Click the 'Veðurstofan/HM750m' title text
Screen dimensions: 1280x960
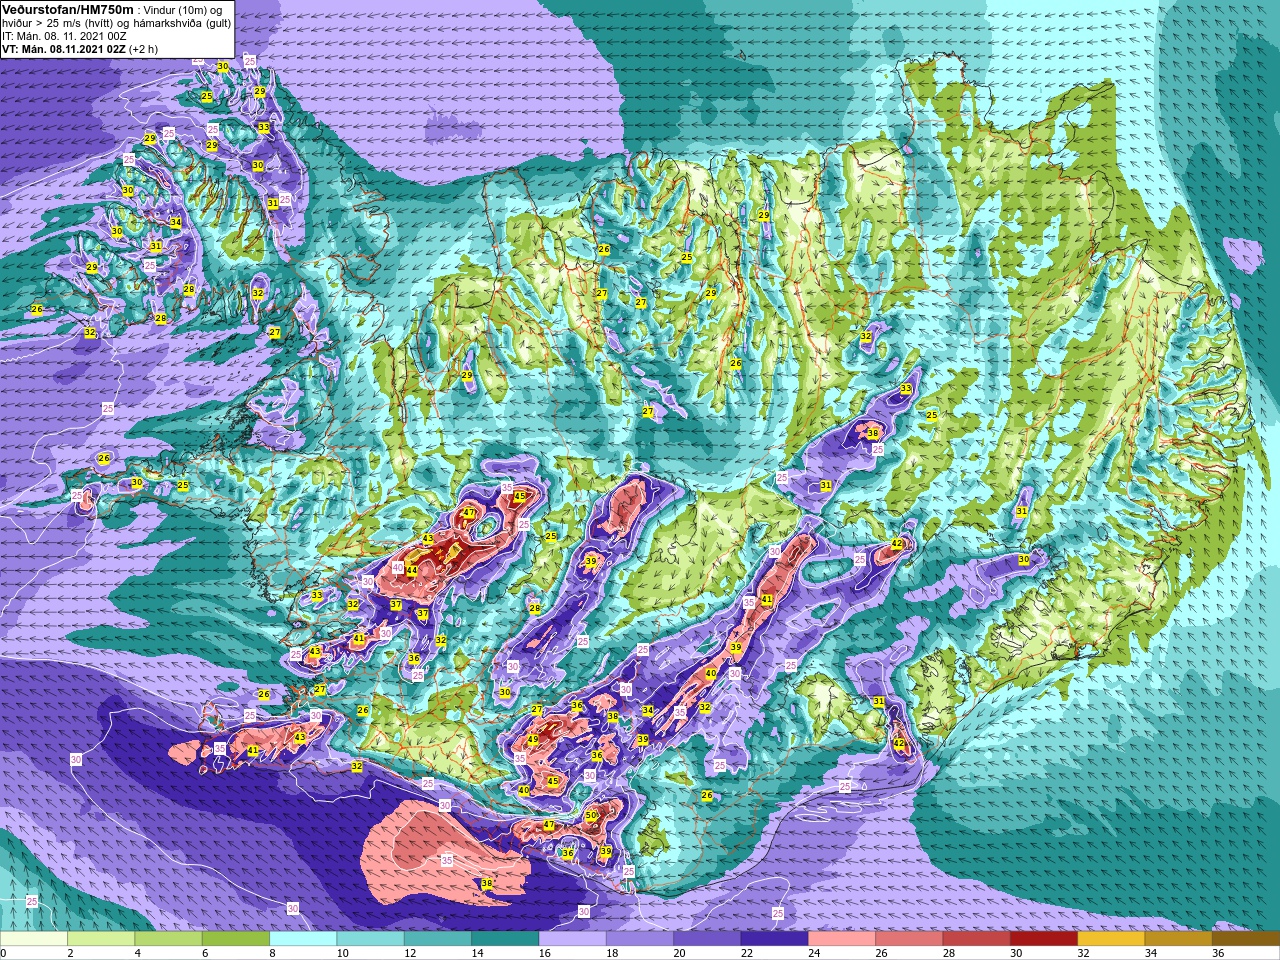[x=66, y=8]
